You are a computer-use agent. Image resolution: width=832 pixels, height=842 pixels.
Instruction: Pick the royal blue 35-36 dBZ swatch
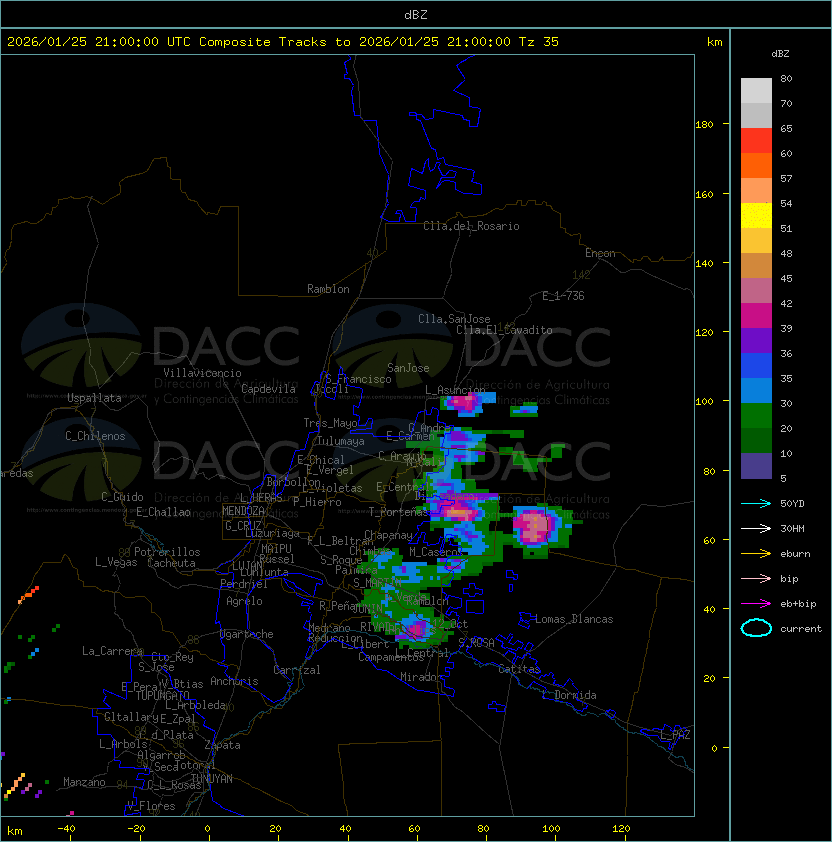click(x=756, y=365)
